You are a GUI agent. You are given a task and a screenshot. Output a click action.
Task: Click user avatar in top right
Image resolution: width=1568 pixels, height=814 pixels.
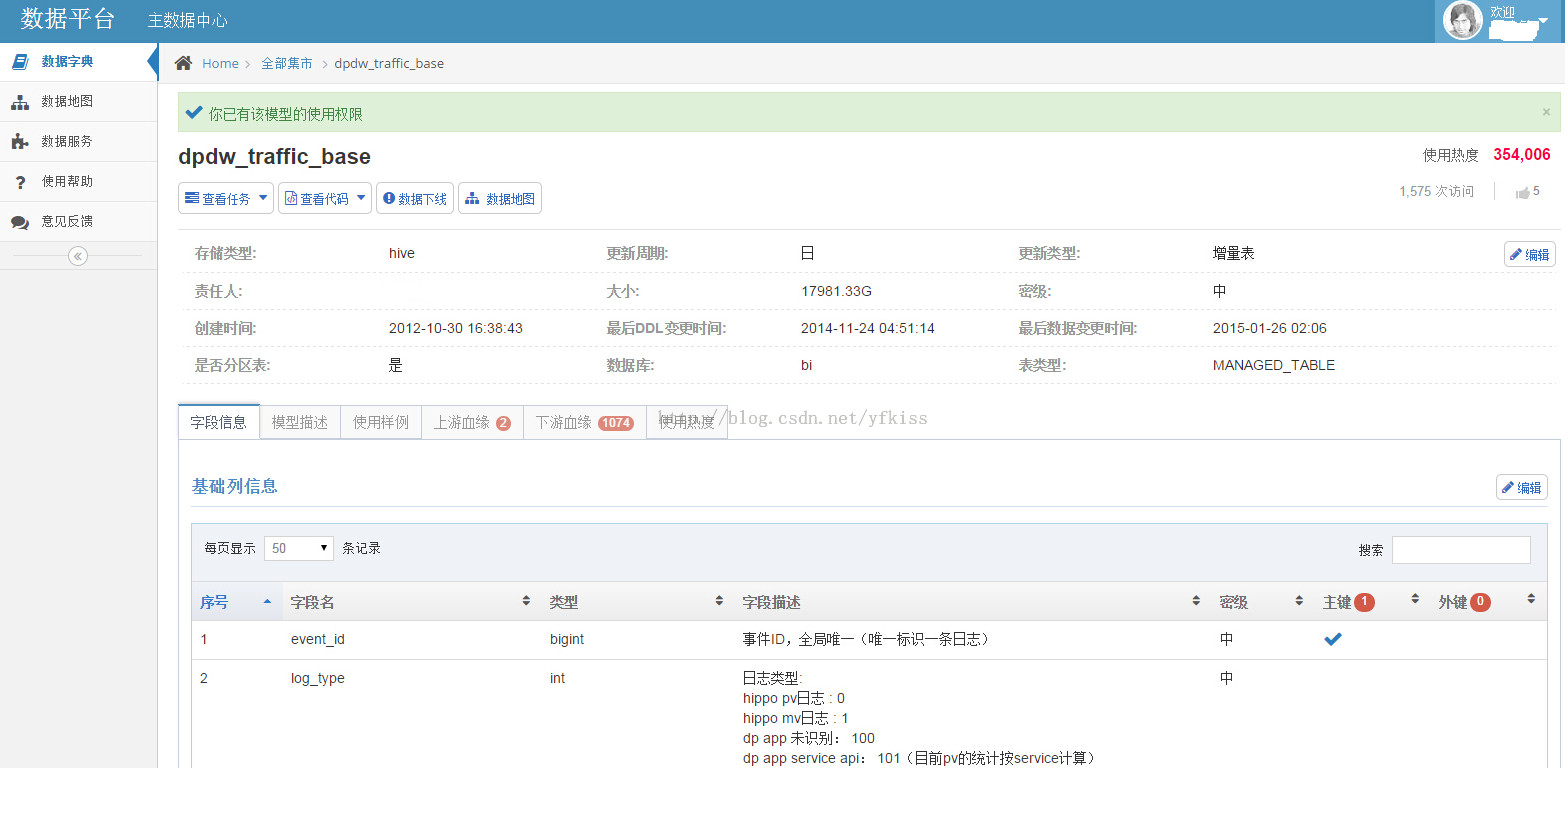(1462, 20)
